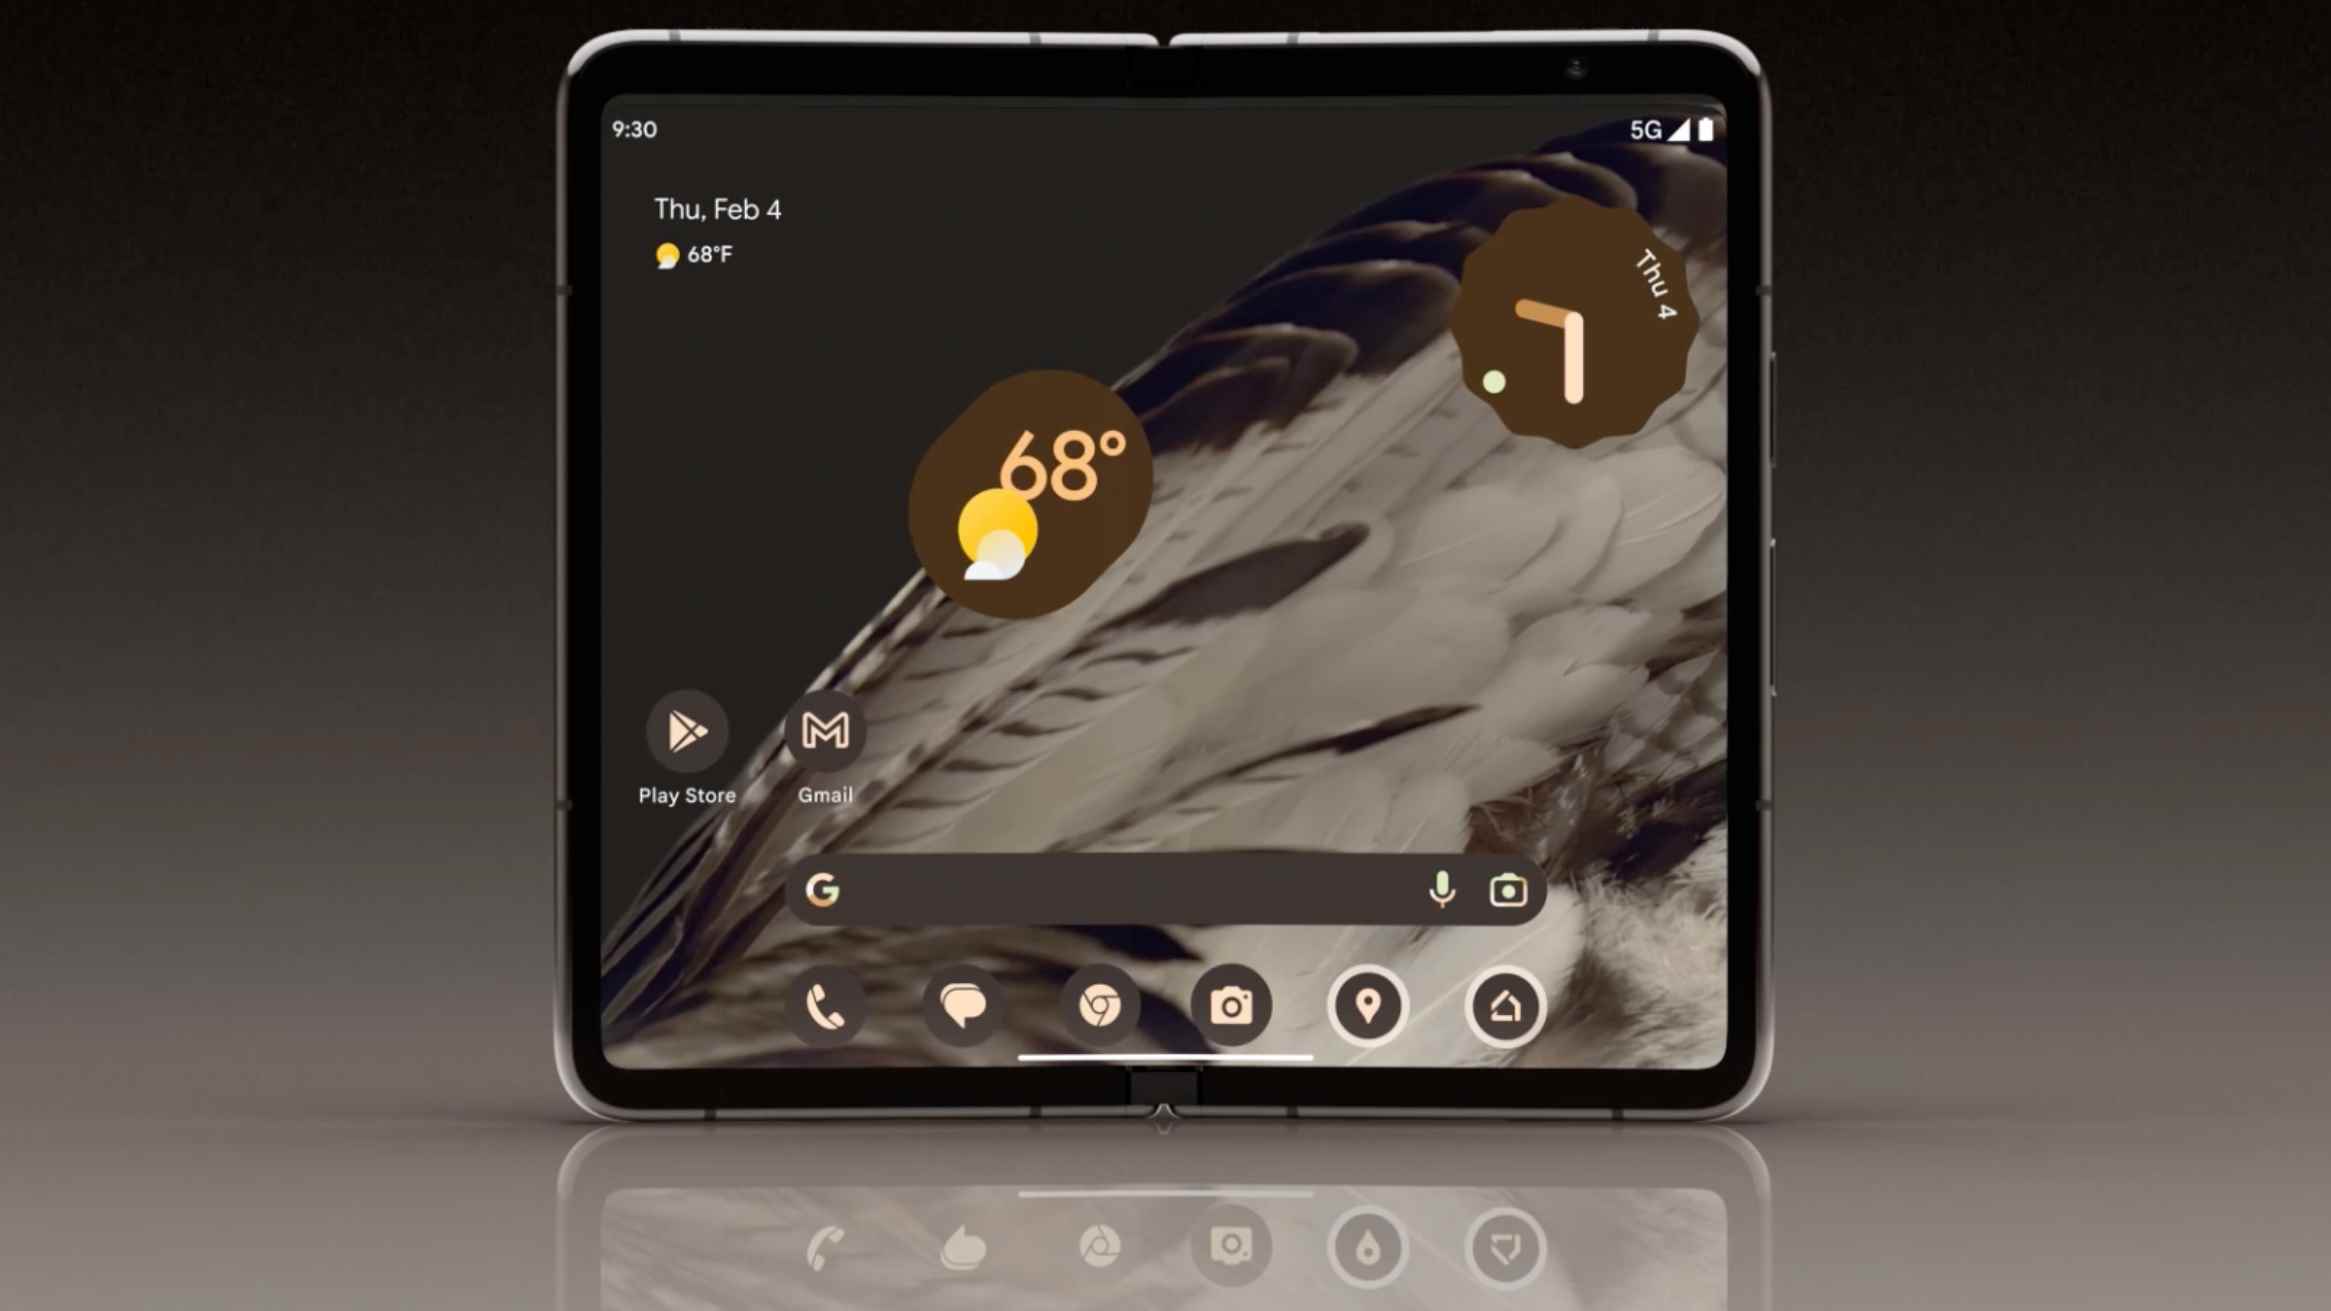Open Gmail app

coord(826,733)
